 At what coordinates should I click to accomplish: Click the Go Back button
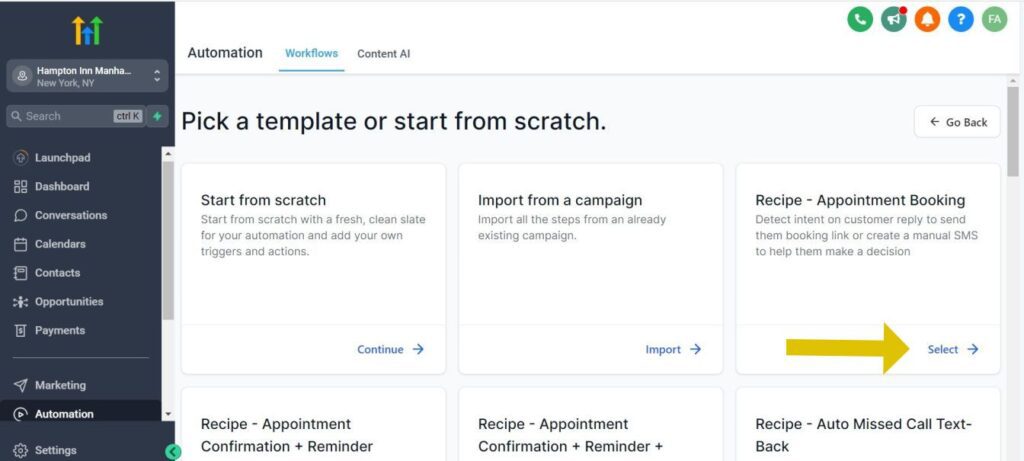click(x=957, y=122)
